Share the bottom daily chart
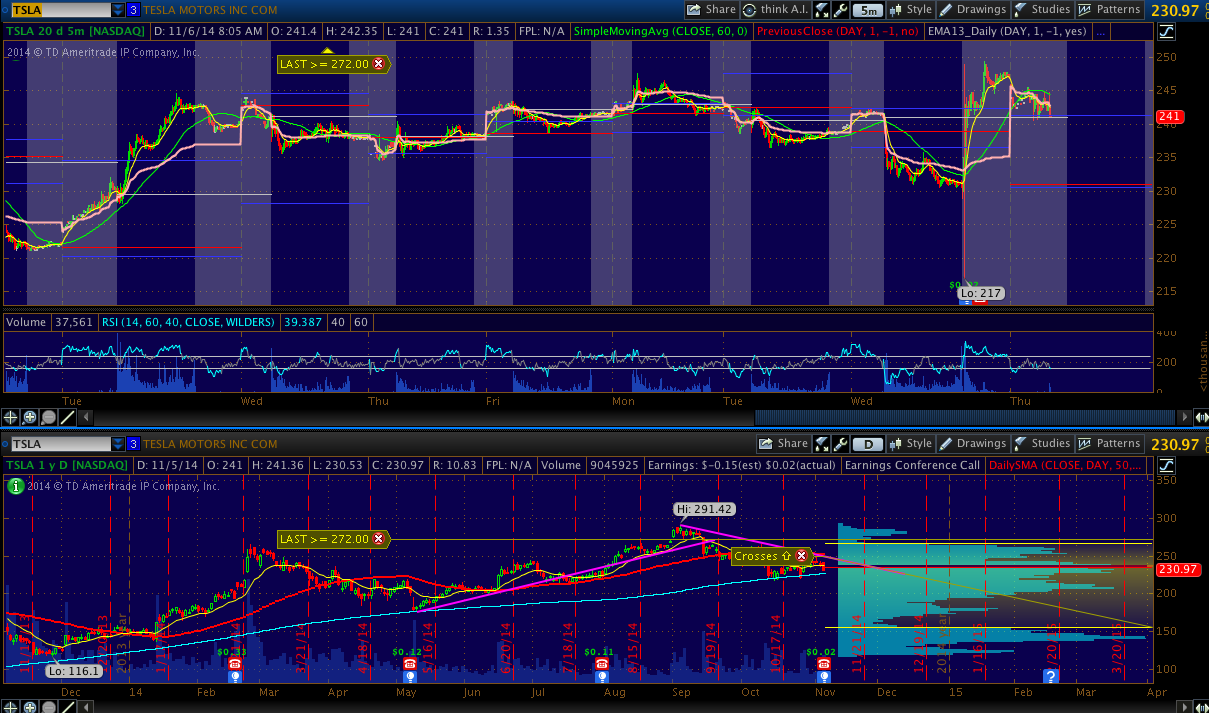1209x713 pixels. pos(783,444)
